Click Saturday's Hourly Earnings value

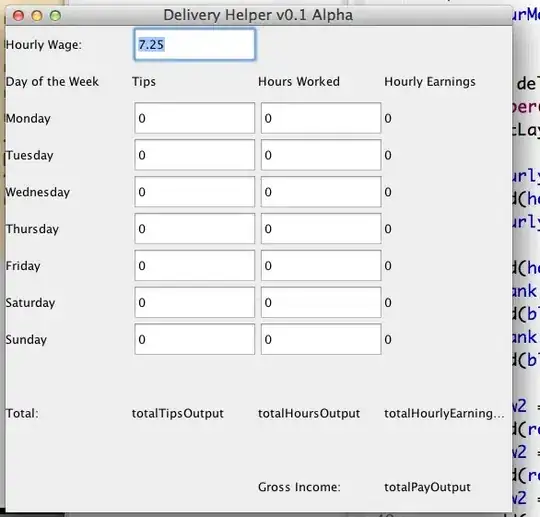click(388, 303)
